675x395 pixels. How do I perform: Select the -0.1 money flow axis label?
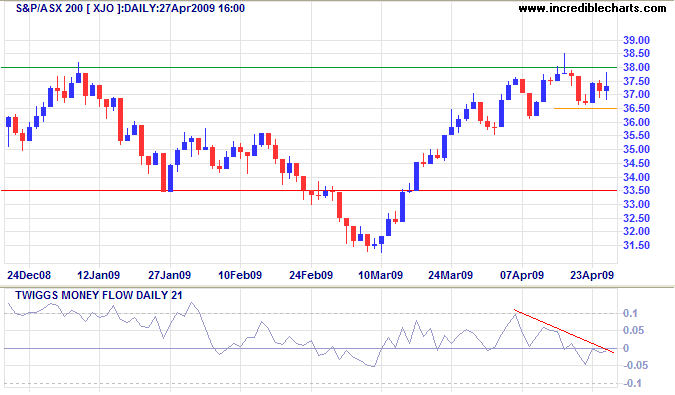(x=632, y=383)
